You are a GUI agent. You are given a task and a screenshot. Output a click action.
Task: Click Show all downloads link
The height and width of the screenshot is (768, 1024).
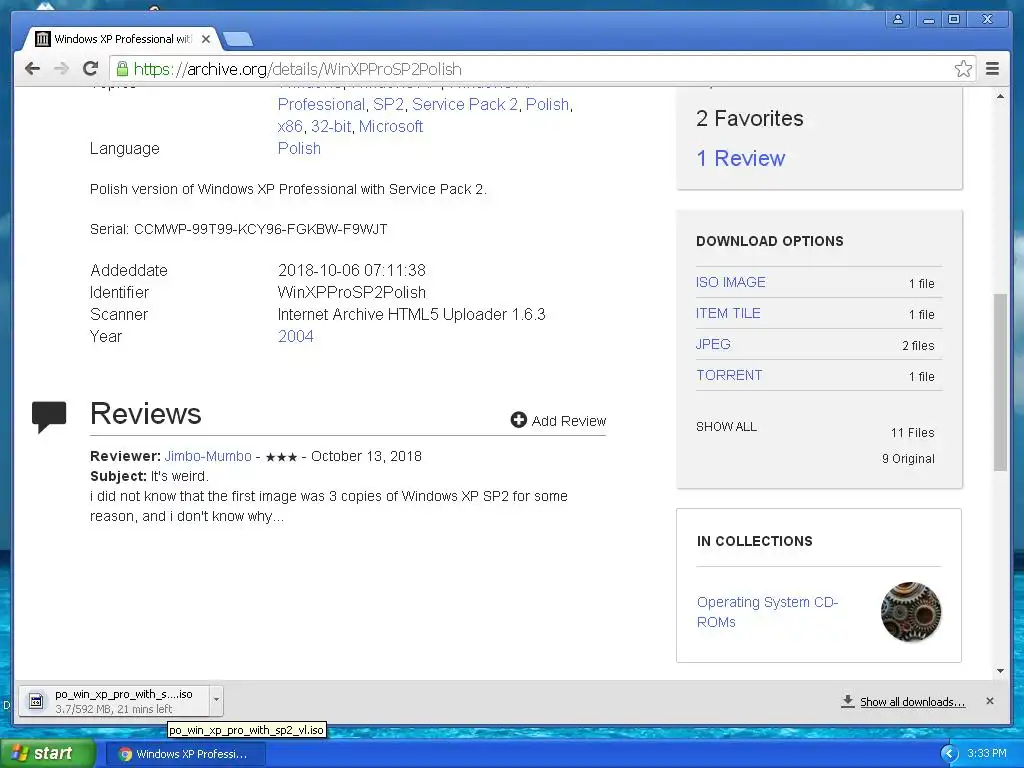pos(912,701)
